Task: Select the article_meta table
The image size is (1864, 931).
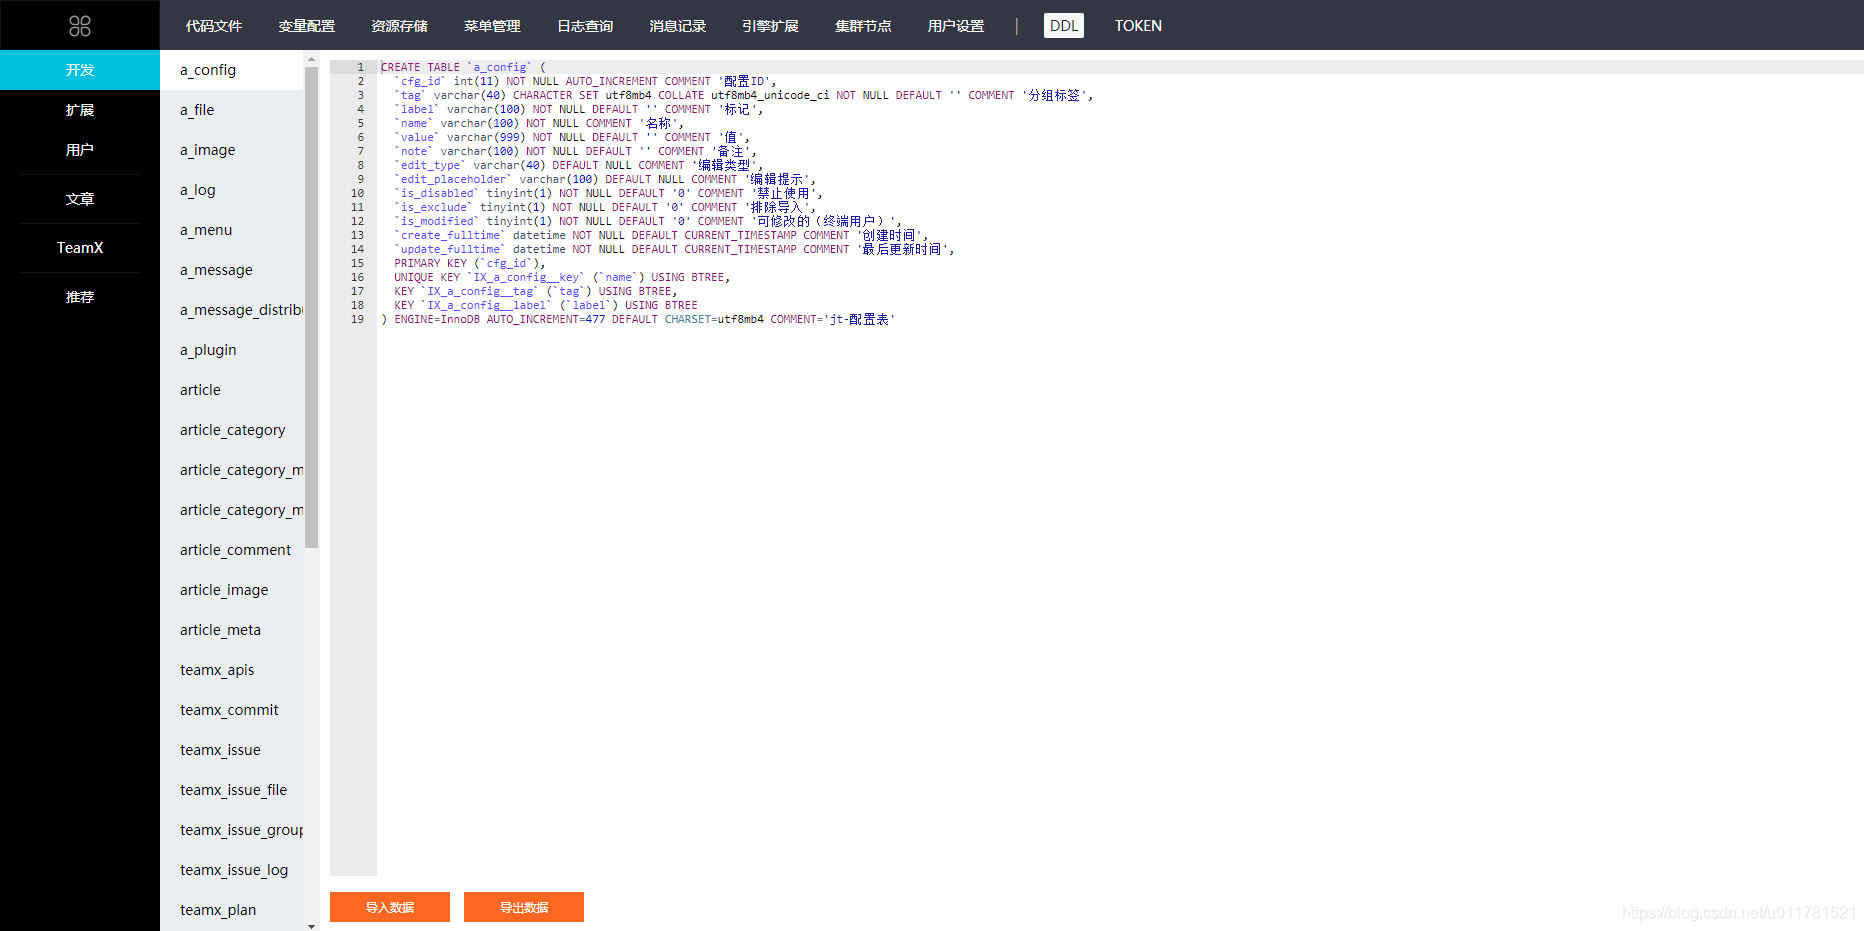Action: click(232, 630)
